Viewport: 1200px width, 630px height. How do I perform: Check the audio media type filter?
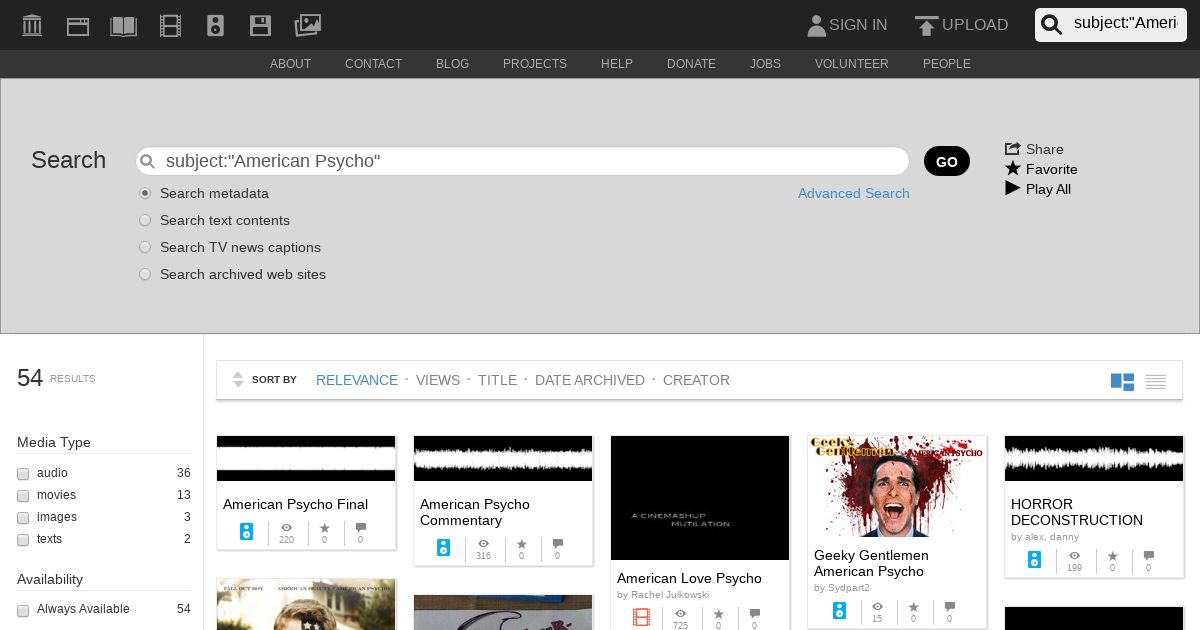pos(23,473)
